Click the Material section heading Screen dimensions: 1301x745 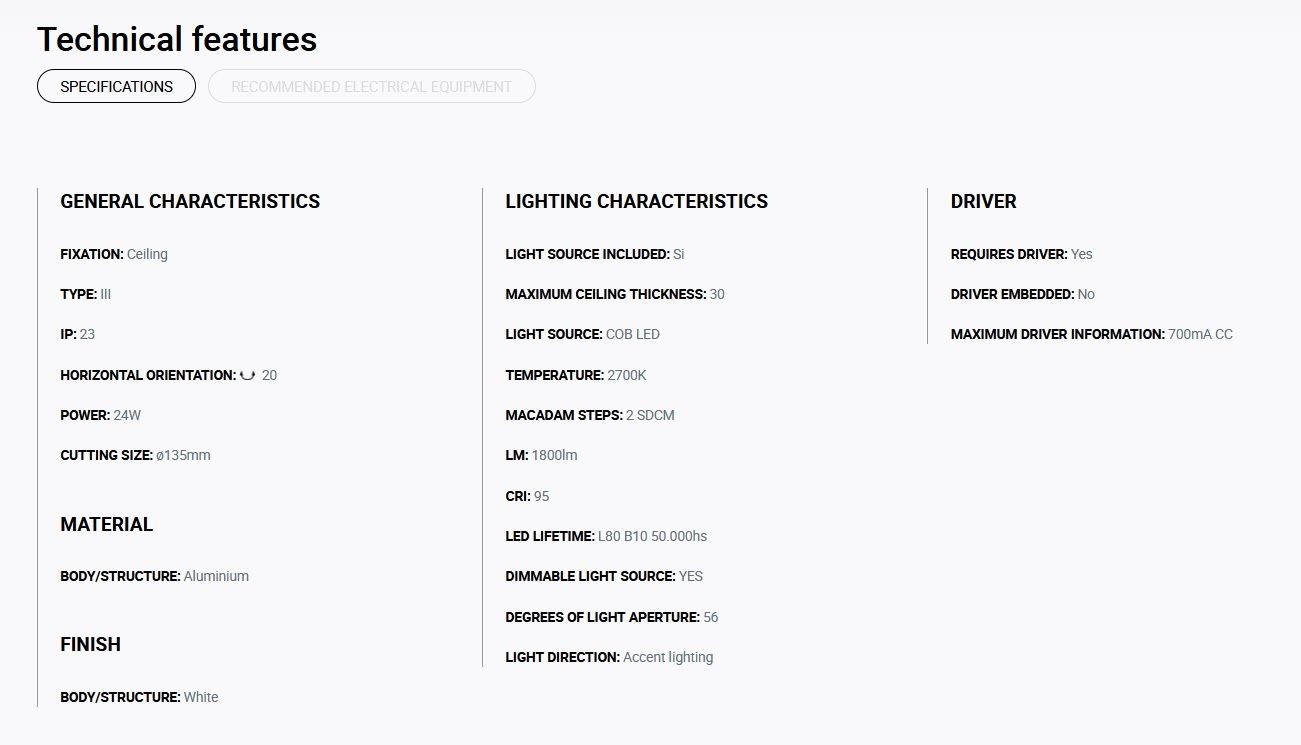point(107,524)
